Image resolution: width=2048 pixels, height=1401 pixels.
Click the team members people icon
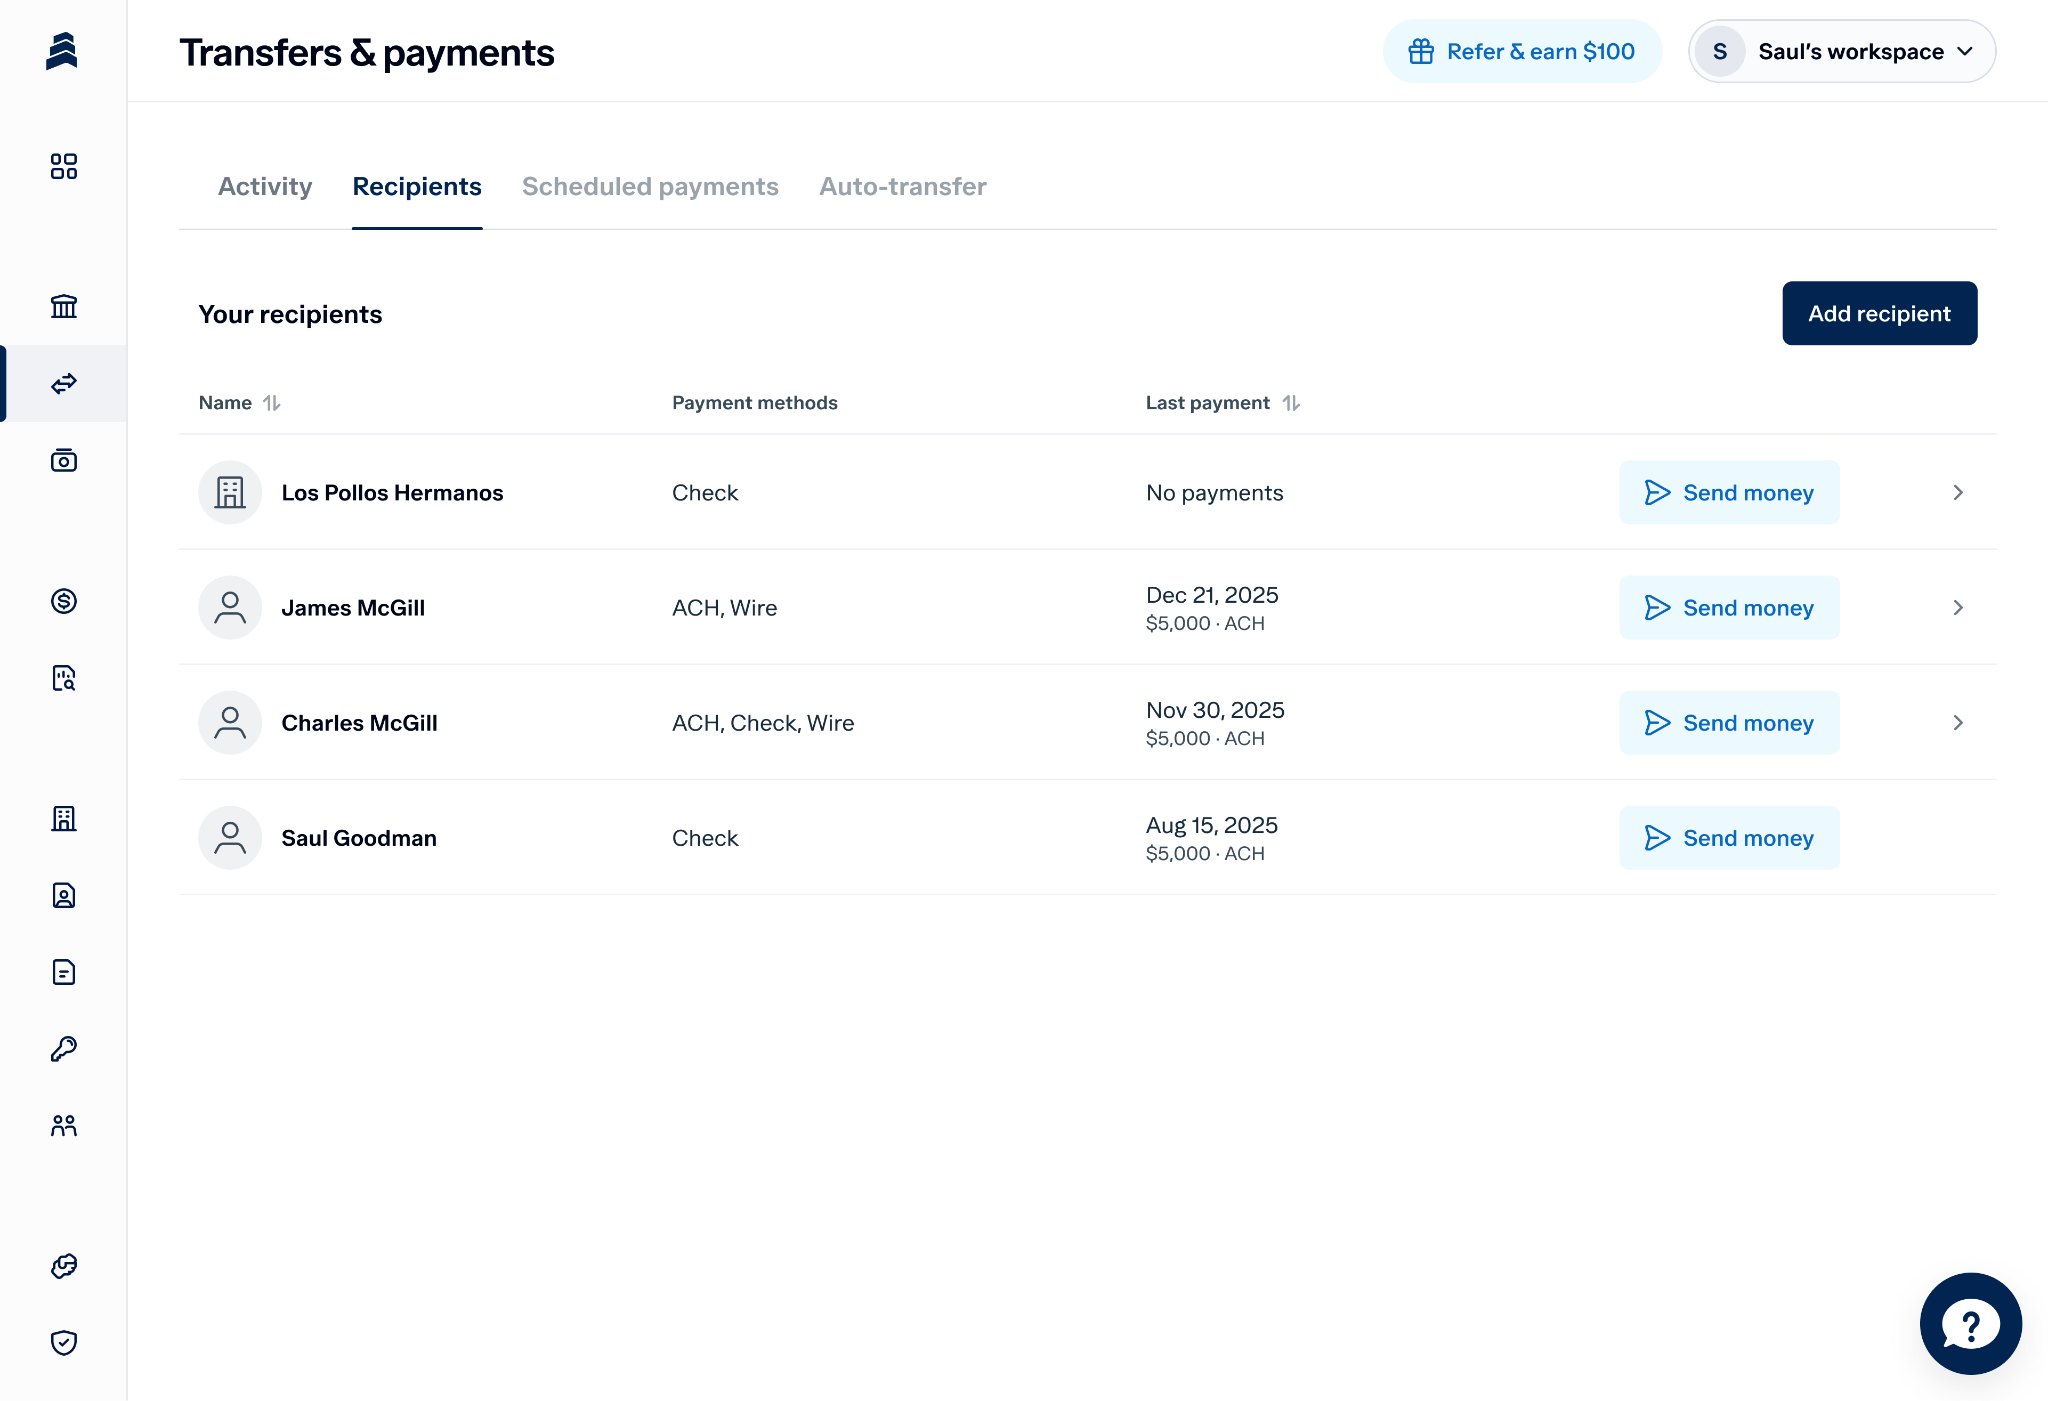click(64, 1126)
